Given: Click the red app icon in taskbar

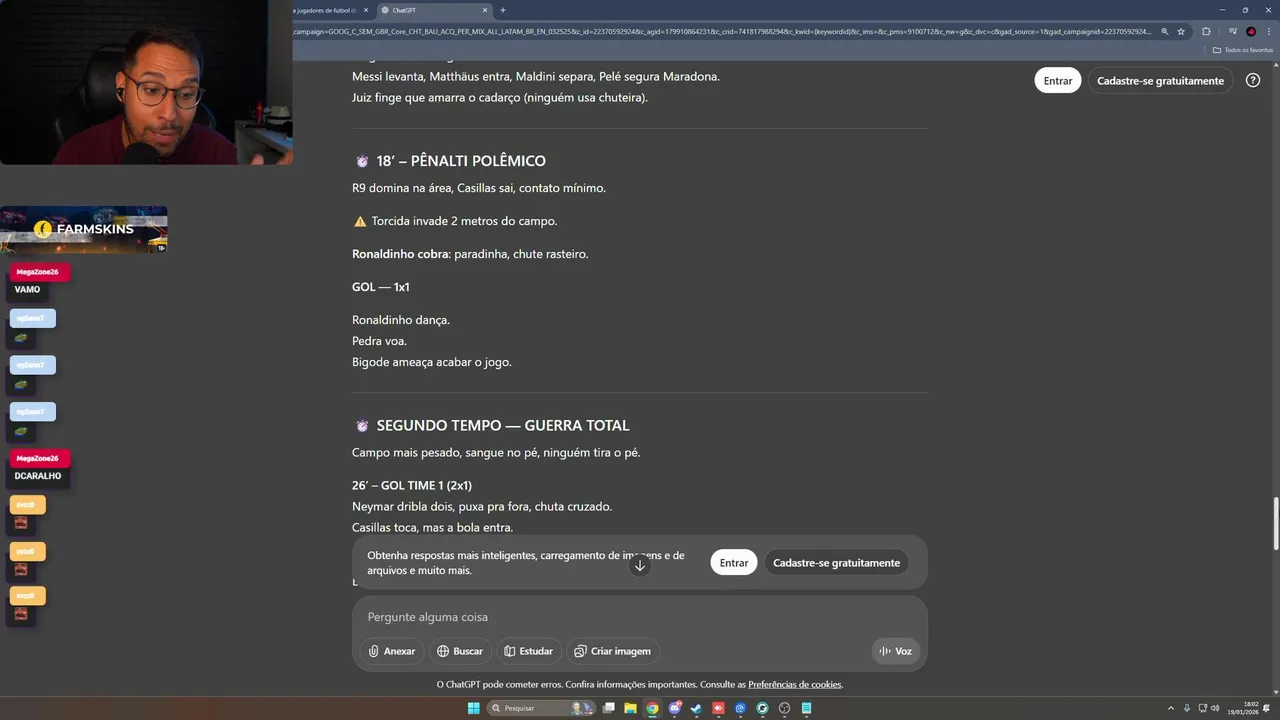Looking at the screenshot, I should (718, 708).
